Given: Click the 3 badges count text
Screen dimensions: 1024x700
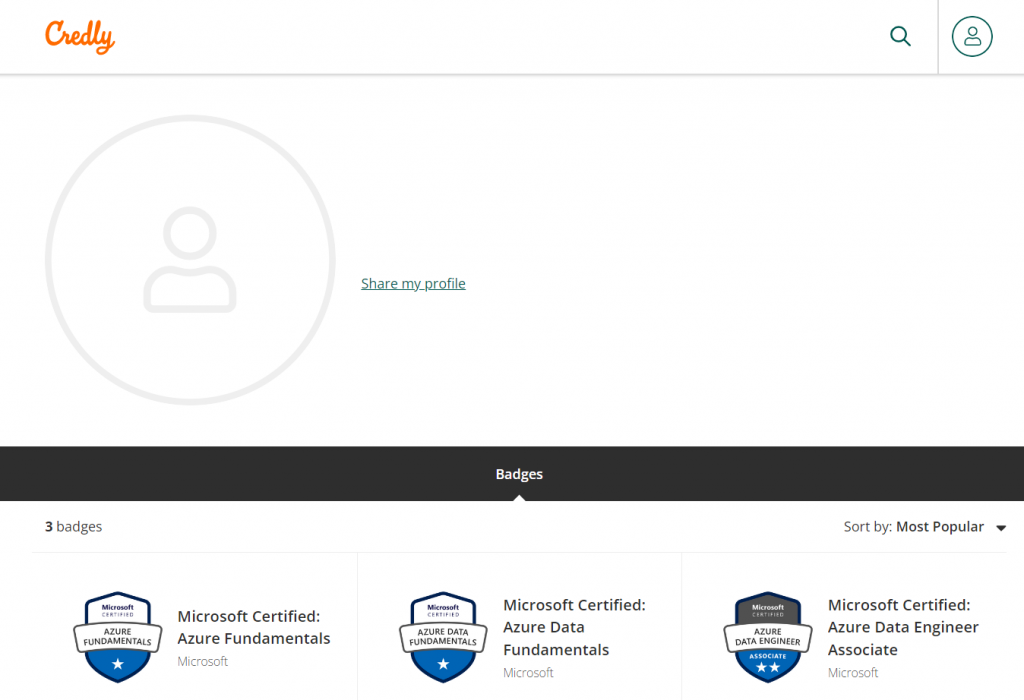Looking at the screenshot, I should point(73,526).
